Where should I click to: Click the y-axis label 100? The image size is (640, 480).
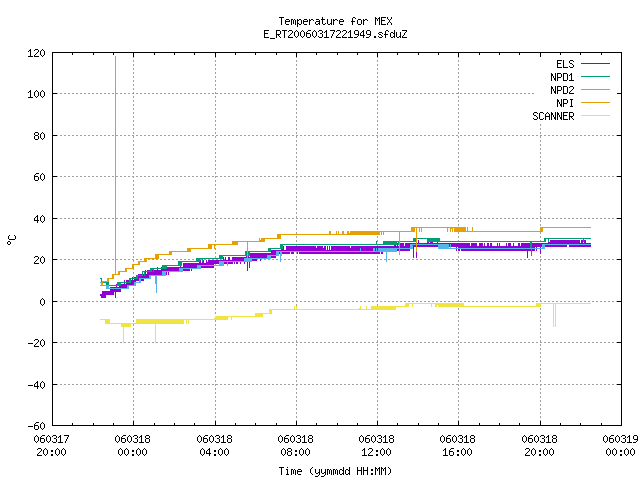(36, 94)
